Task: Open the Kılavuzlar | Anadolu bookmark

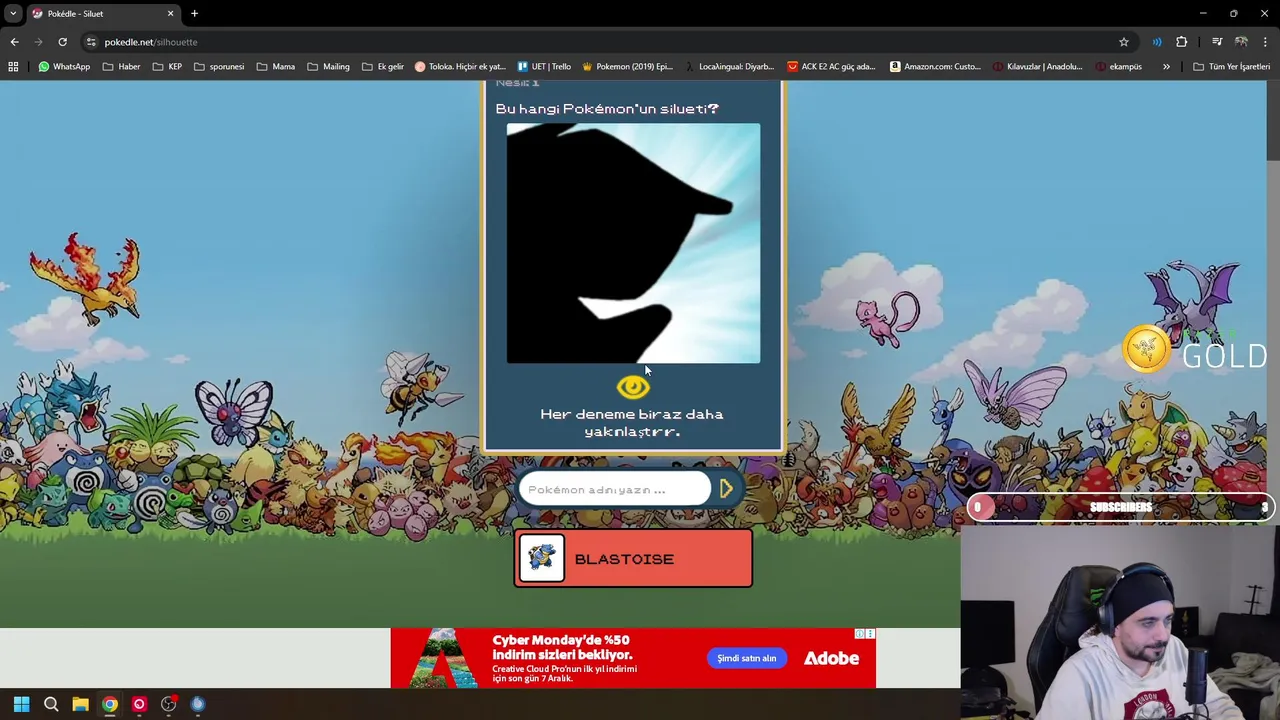Action: (1038, 67)
